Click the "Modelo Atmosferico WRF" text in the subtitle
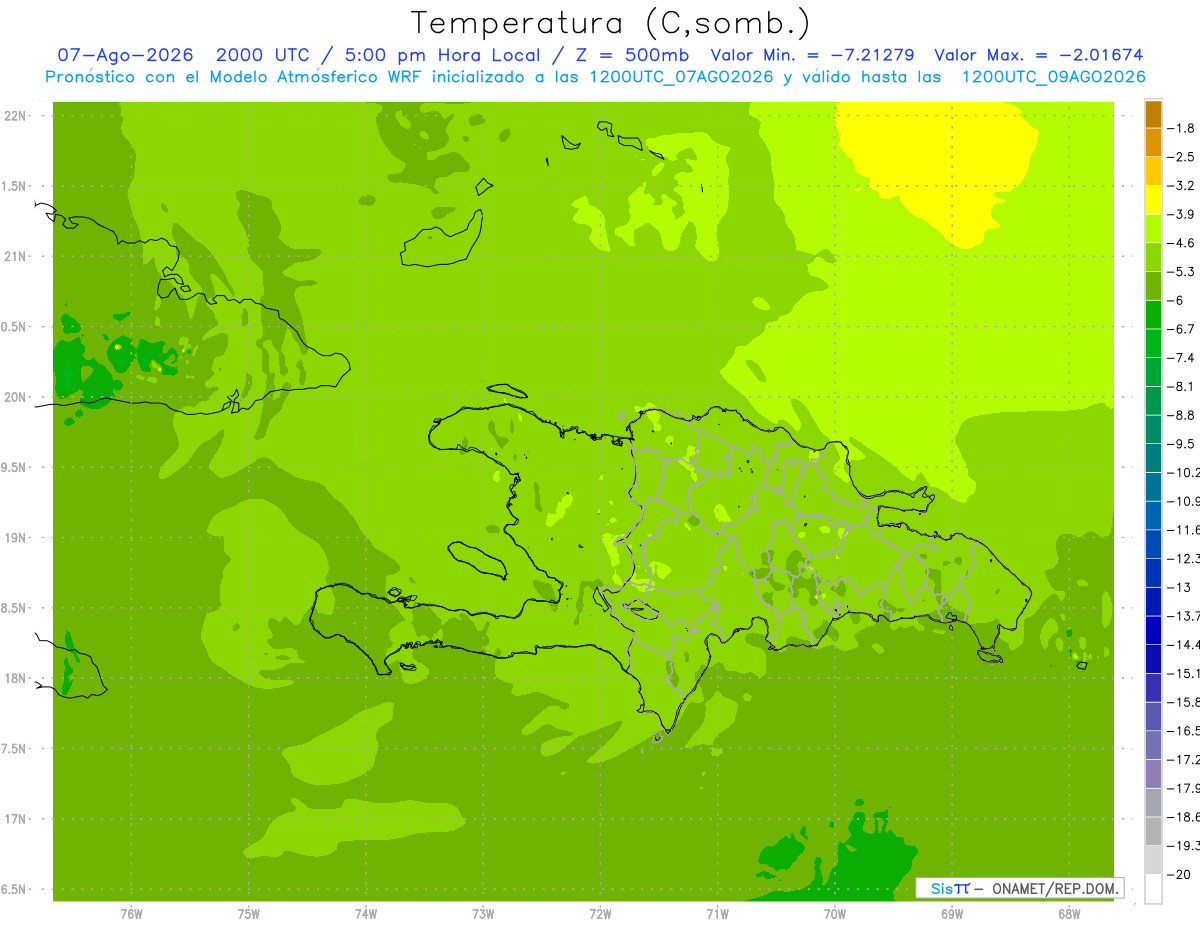The width and height of the screenshot is (1200, 927). click(316, 77)
